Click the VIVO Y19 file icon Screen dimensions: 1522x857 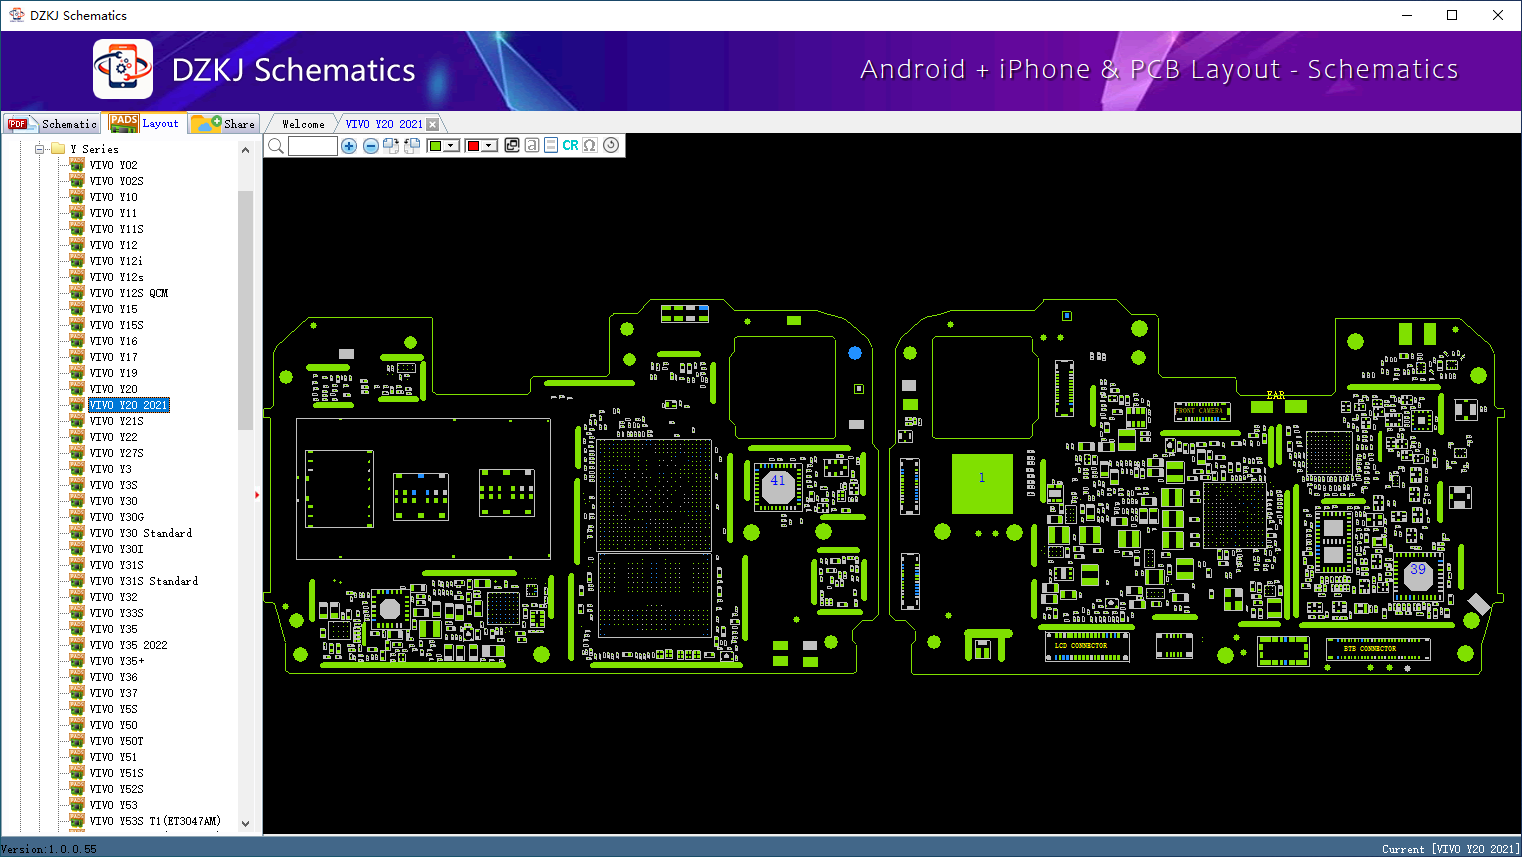coord(77,373)
